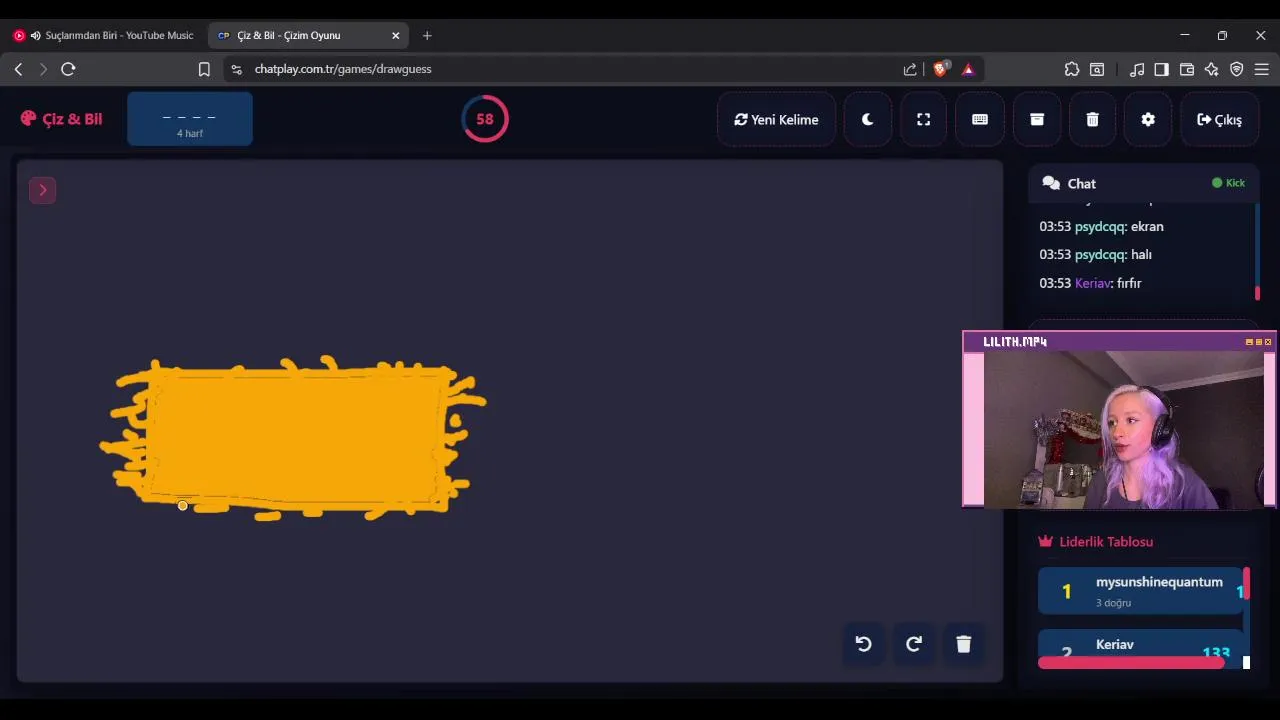
Task: Exit the game with Çıkış
Action: (1219, 119)
